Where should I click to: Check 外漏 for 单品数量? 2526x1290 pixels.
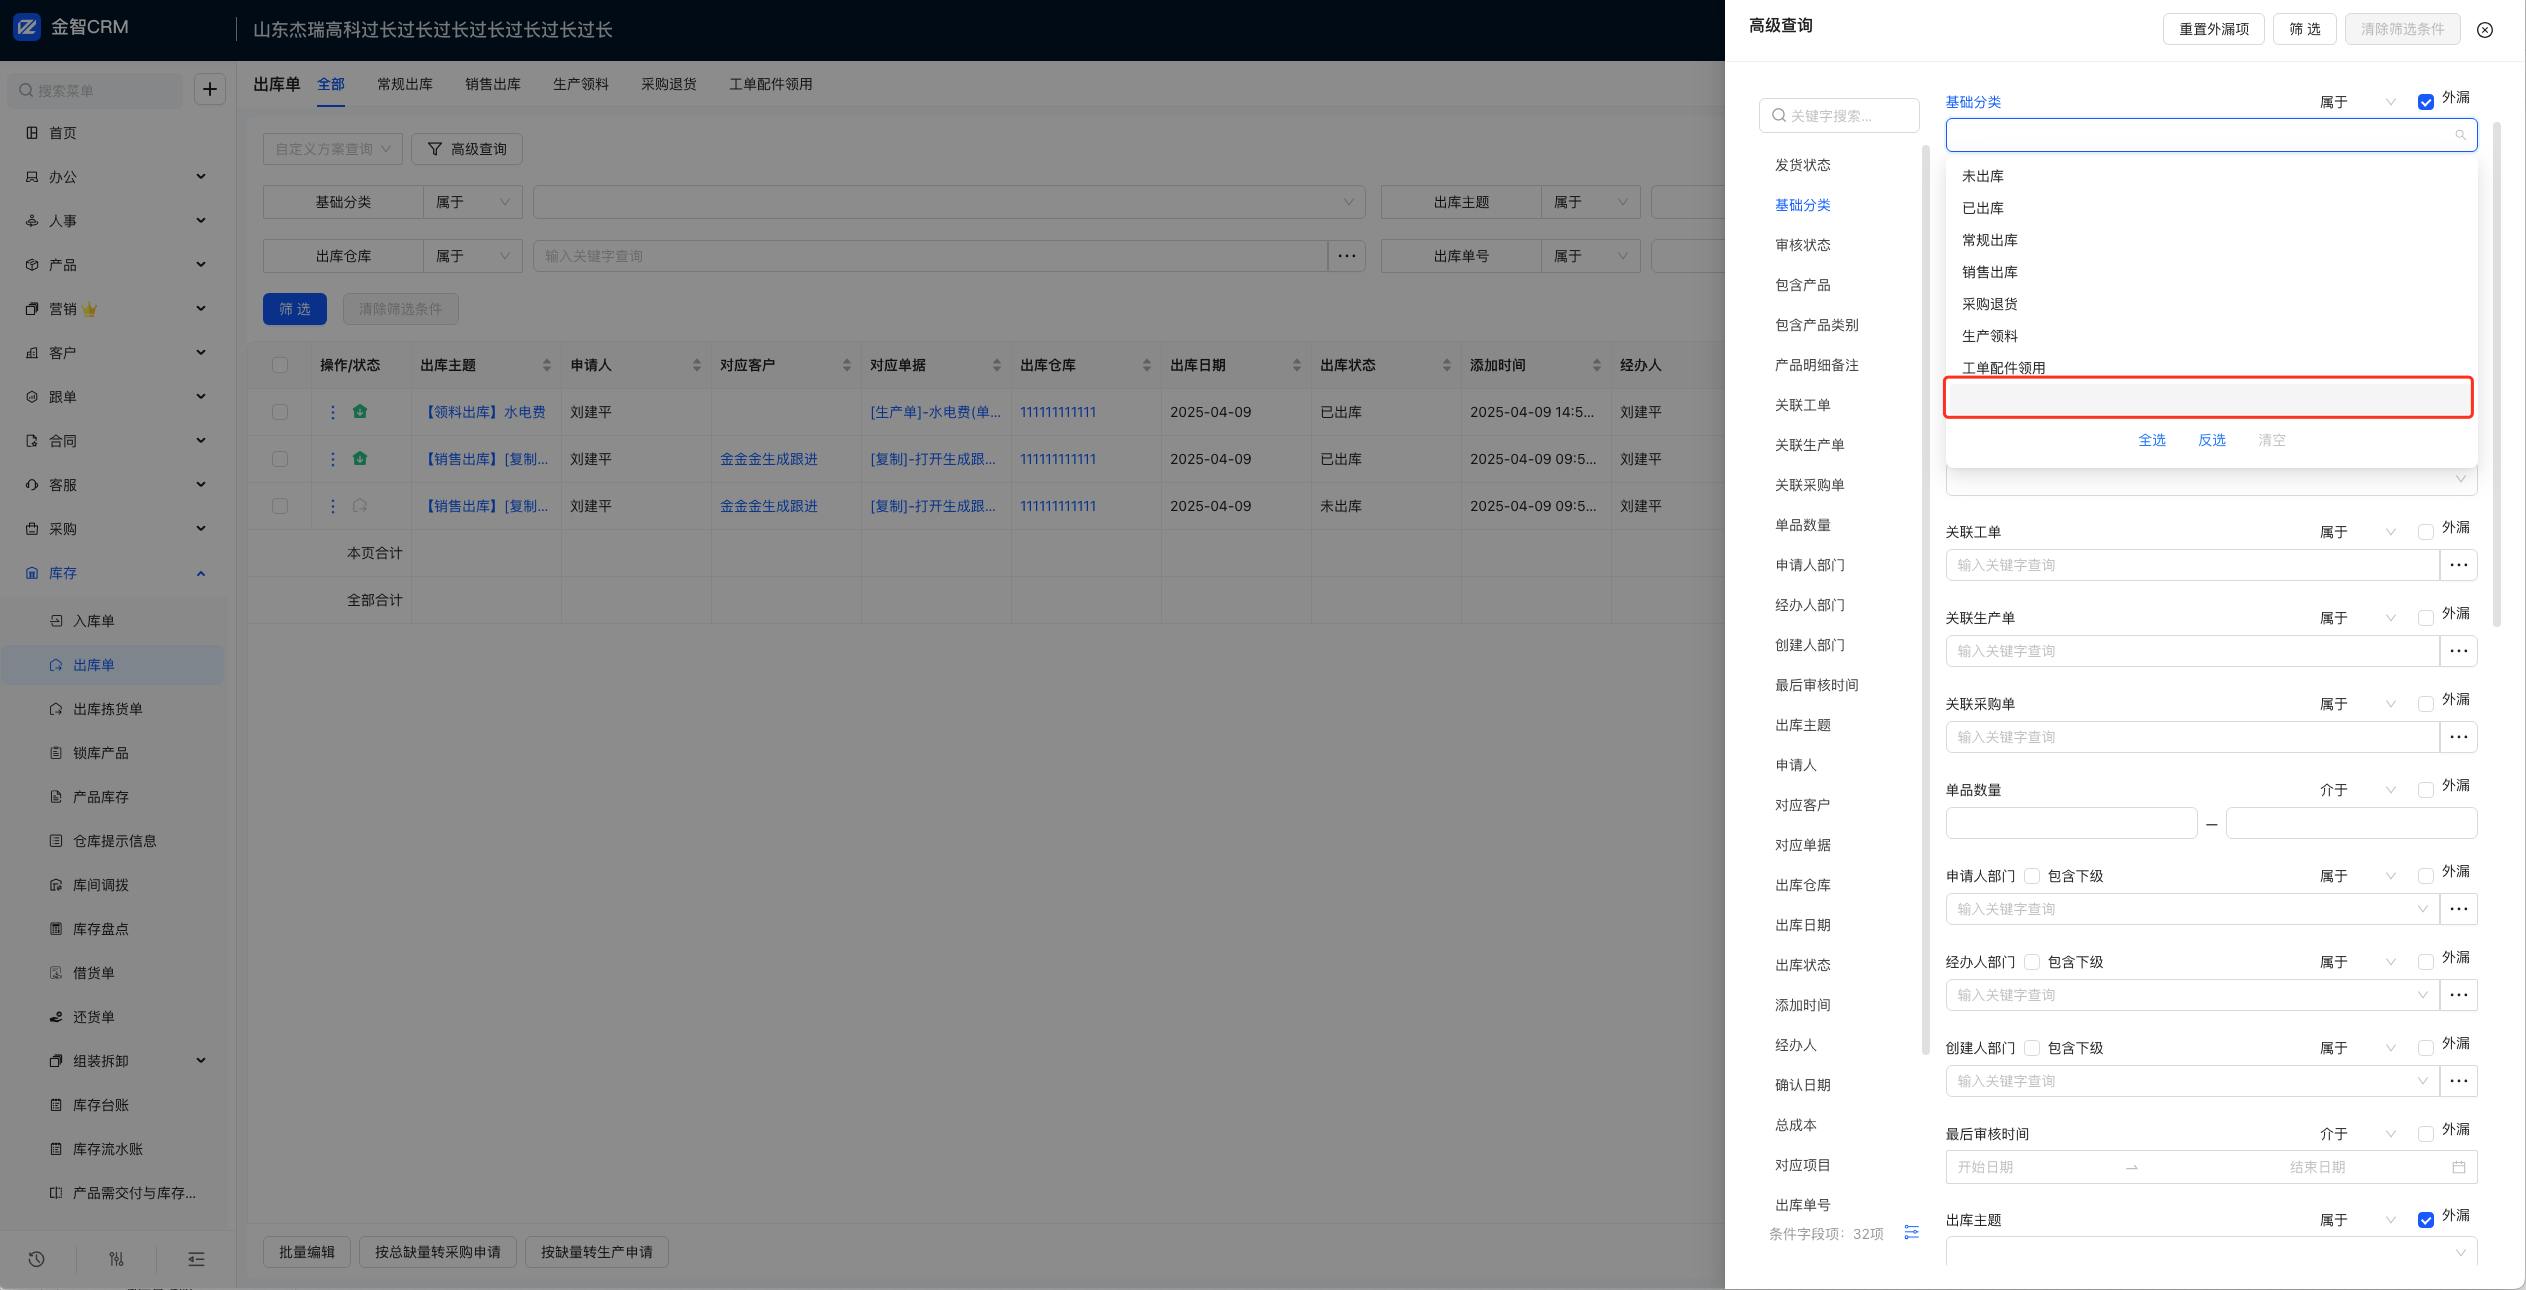[x=2426, y=790]
